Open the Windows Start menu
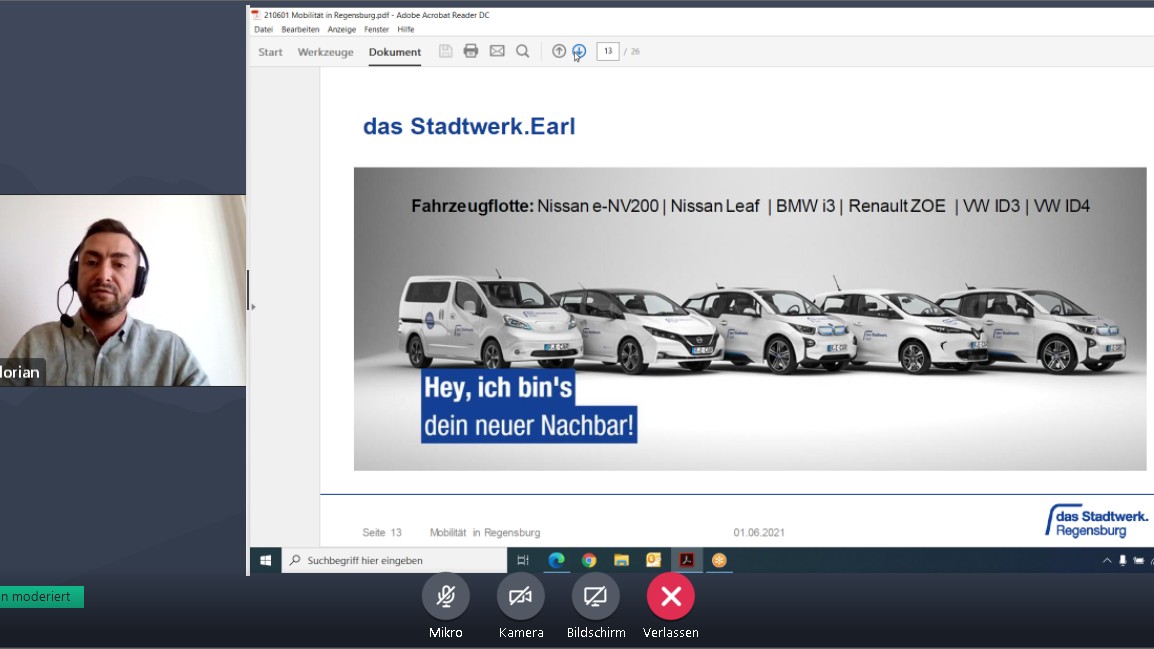The image size is (1154, 649). 266,560
